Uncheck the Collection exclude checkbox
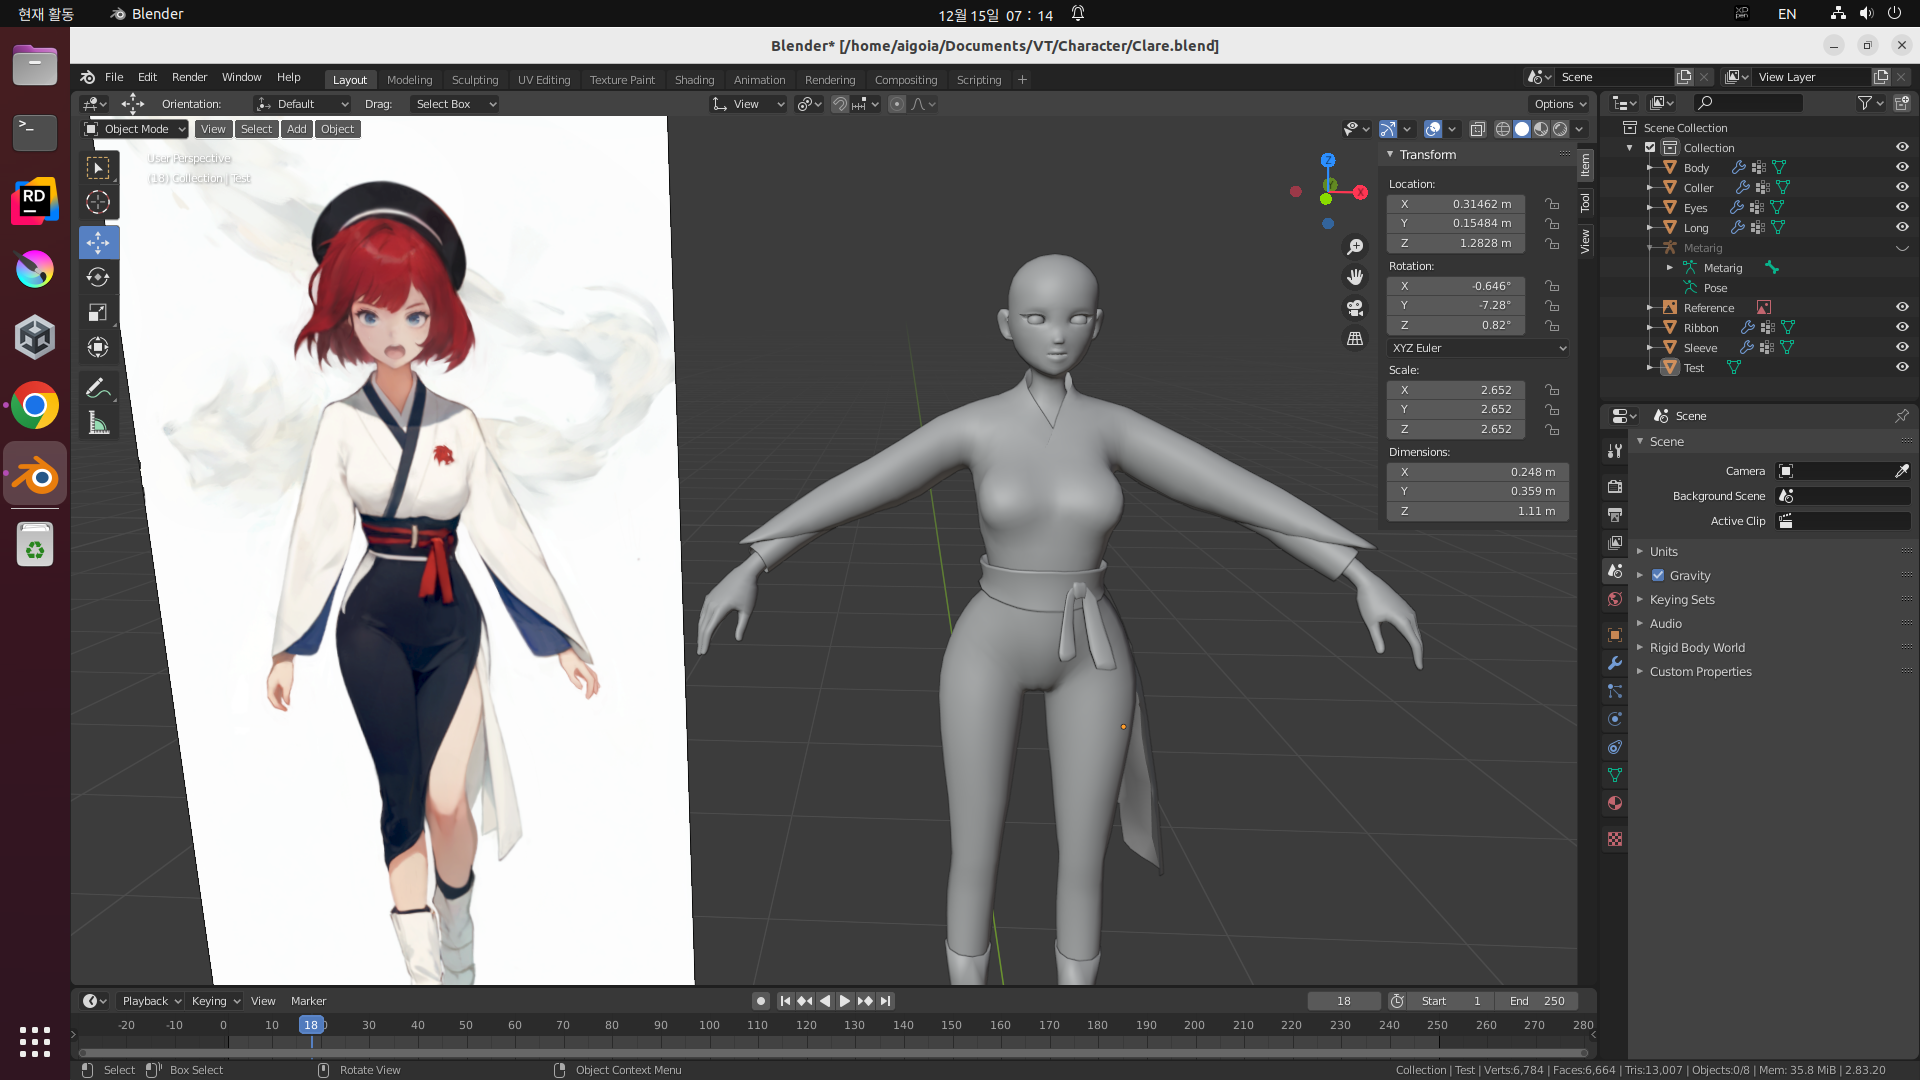This screenshot has height=1080, width=1920. [1650, 147]
